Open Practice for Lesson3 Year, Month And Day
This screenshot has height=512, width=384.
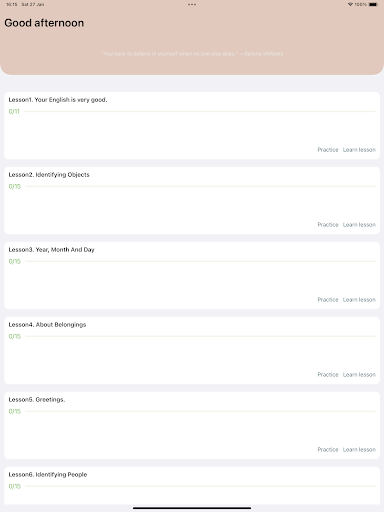328,300
